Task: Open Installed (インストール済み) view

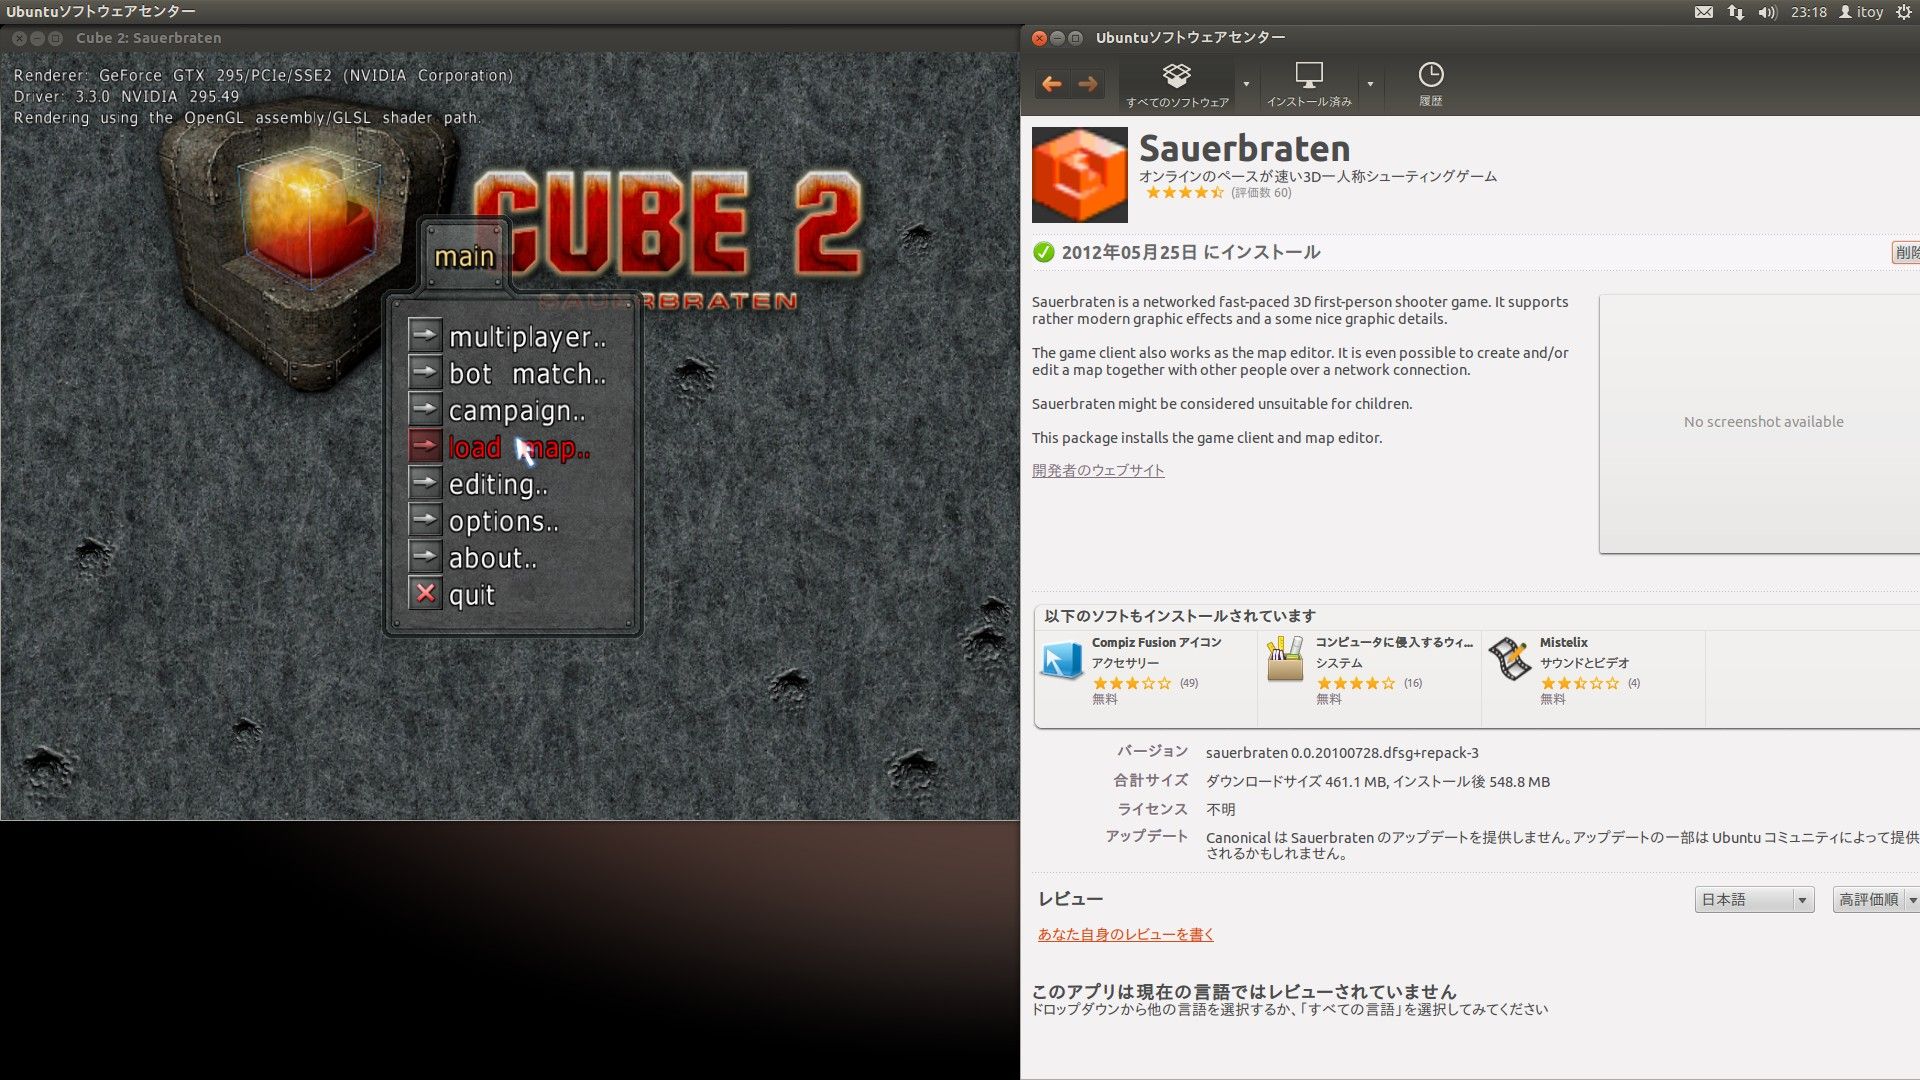Action: tap(1309, 85)
